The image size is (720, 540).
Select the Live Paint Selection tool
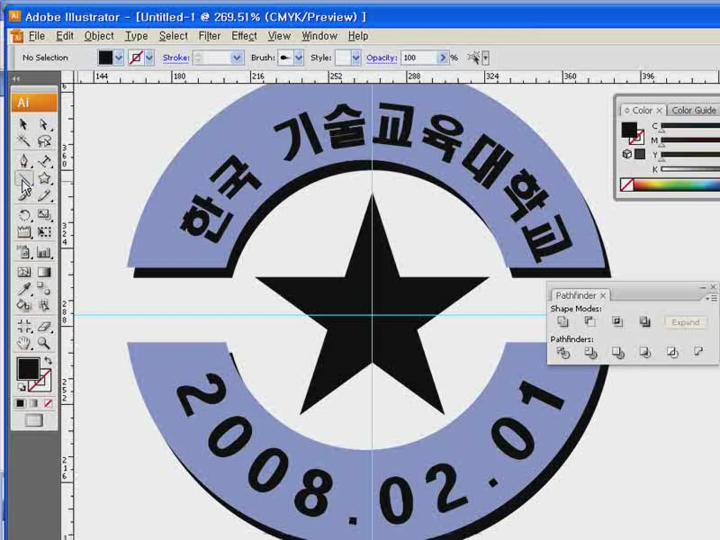44,305
